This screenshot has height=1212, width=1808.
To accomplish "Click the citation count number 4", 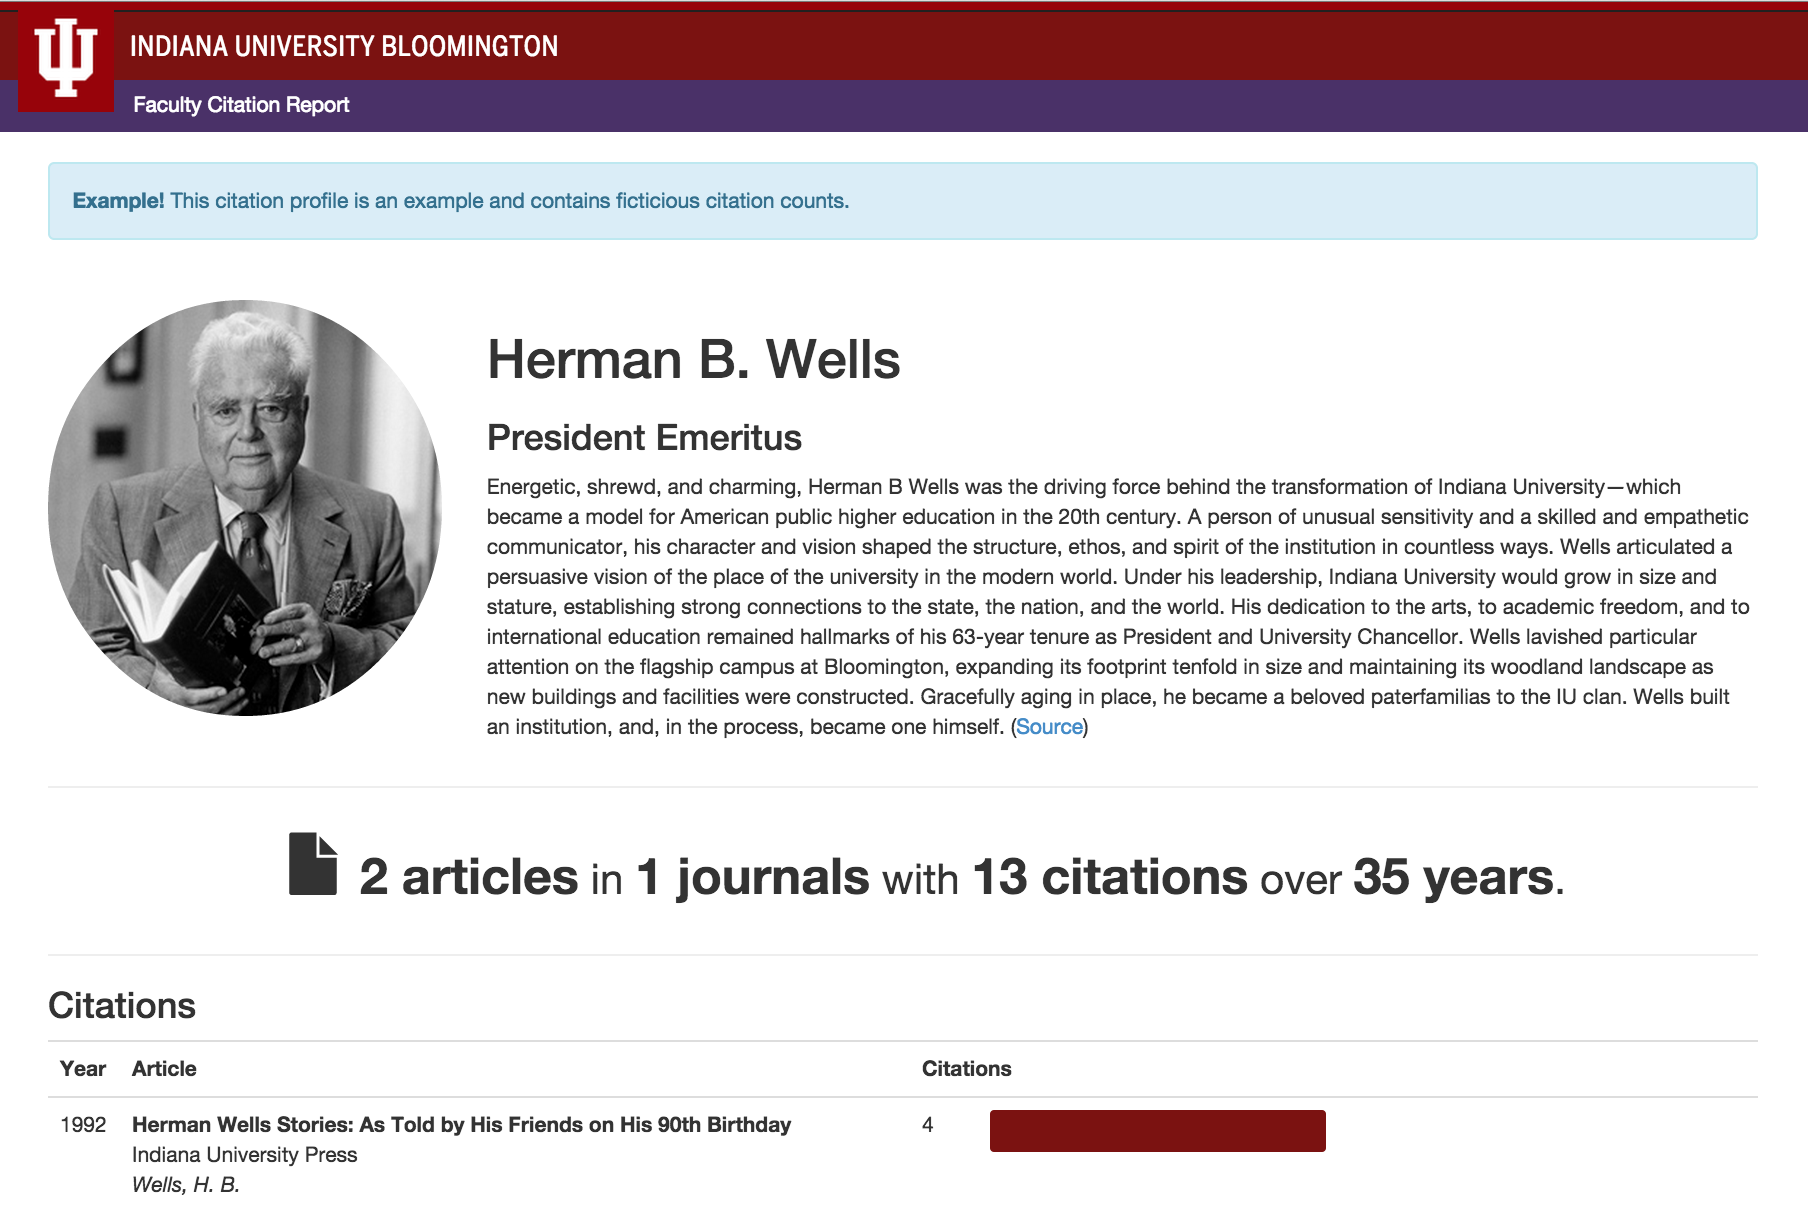I will pyautogui.click(x=928, y=1125).
